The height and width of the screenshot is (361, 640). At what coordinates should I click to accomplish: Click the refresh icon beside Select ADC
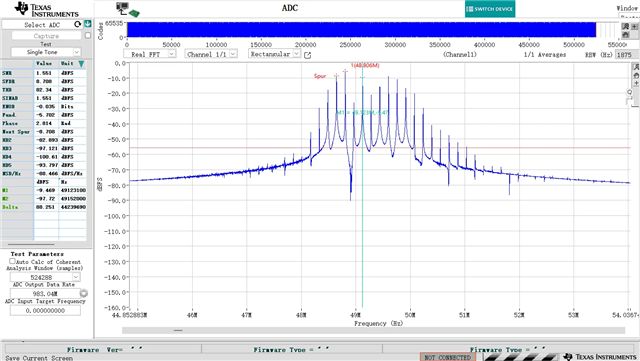coord(77,25)
